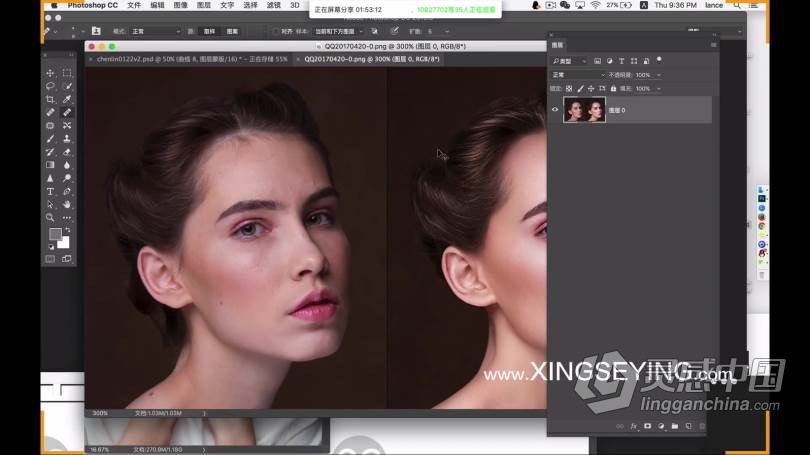Image resolution: width=810 pixels, height=455 pixels.
Task: Select the Dodge tool
Action: 67,178
